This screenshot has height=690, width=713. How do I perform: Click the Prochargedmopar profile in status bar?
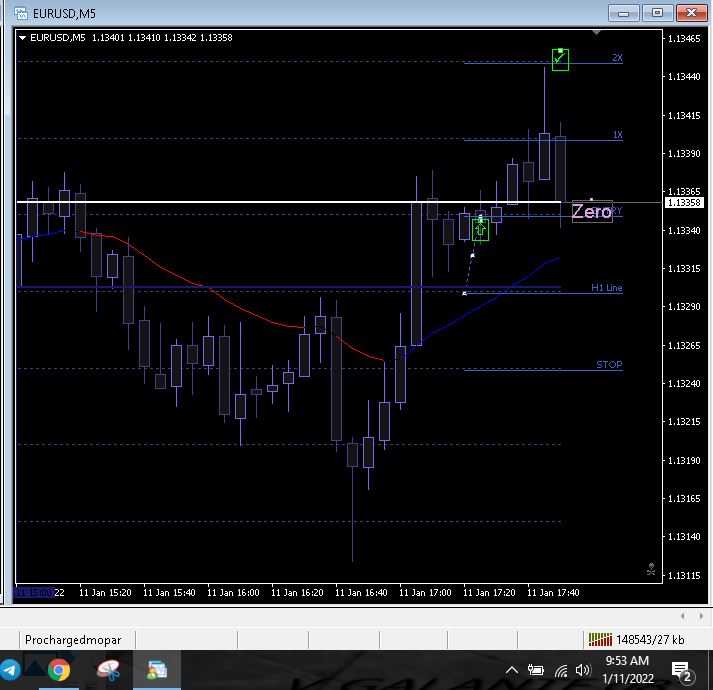point(73,640)
